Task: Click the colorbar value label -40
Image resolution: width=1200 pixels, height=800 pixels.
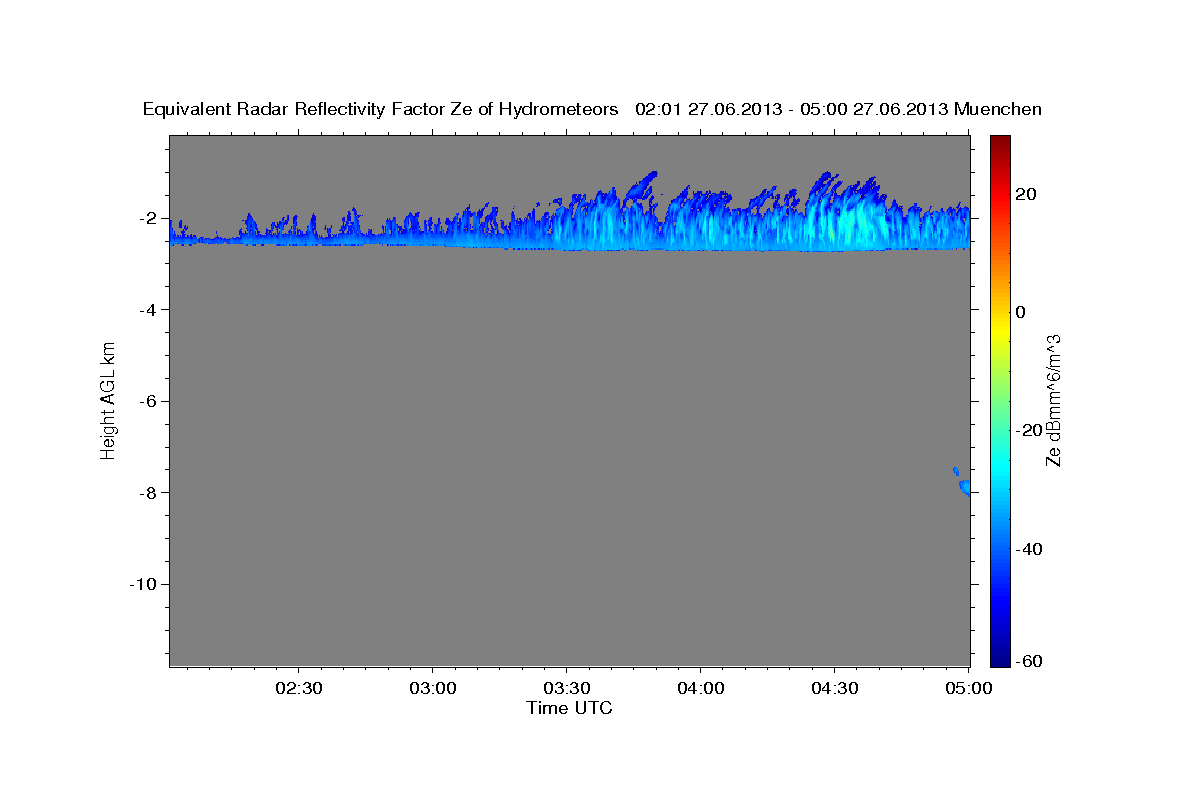Action: point(1030,549)
